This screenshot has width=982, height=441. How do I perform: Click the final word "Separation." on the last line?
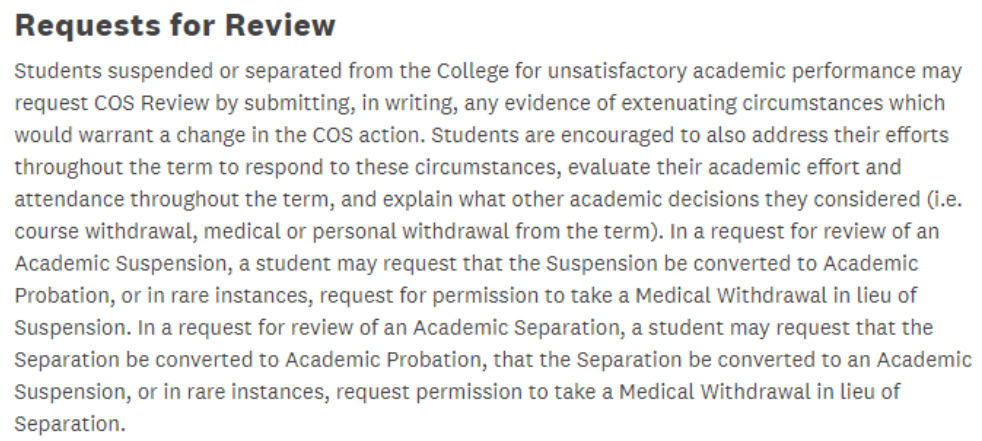pyautogui.click(x=70, y=423)
